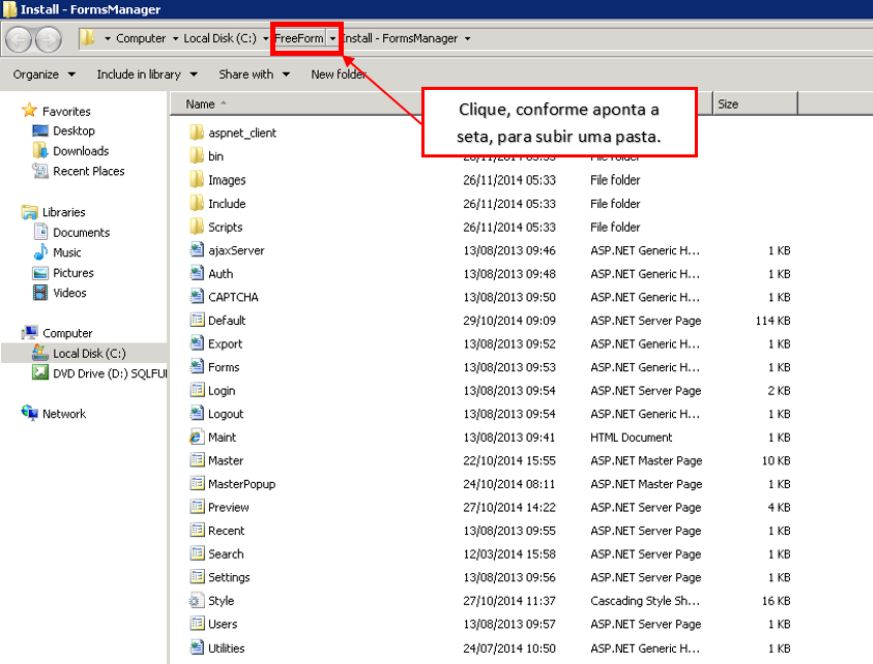This screenshot has width=873, height=664.
Task: Click the aspnet_client folder icon
Action: point(197,132)
